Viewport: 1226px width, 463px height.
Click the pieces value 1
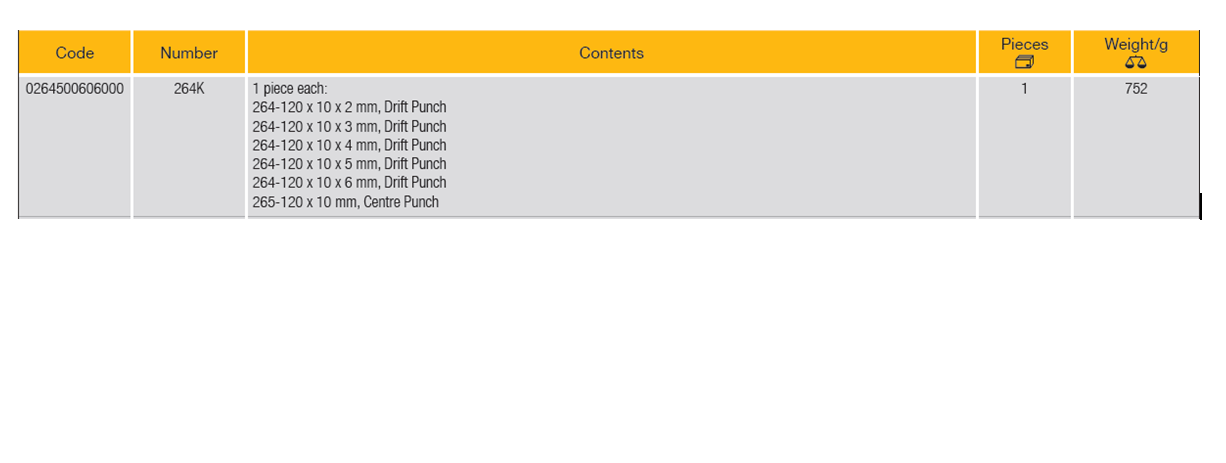coord(1024,88)
